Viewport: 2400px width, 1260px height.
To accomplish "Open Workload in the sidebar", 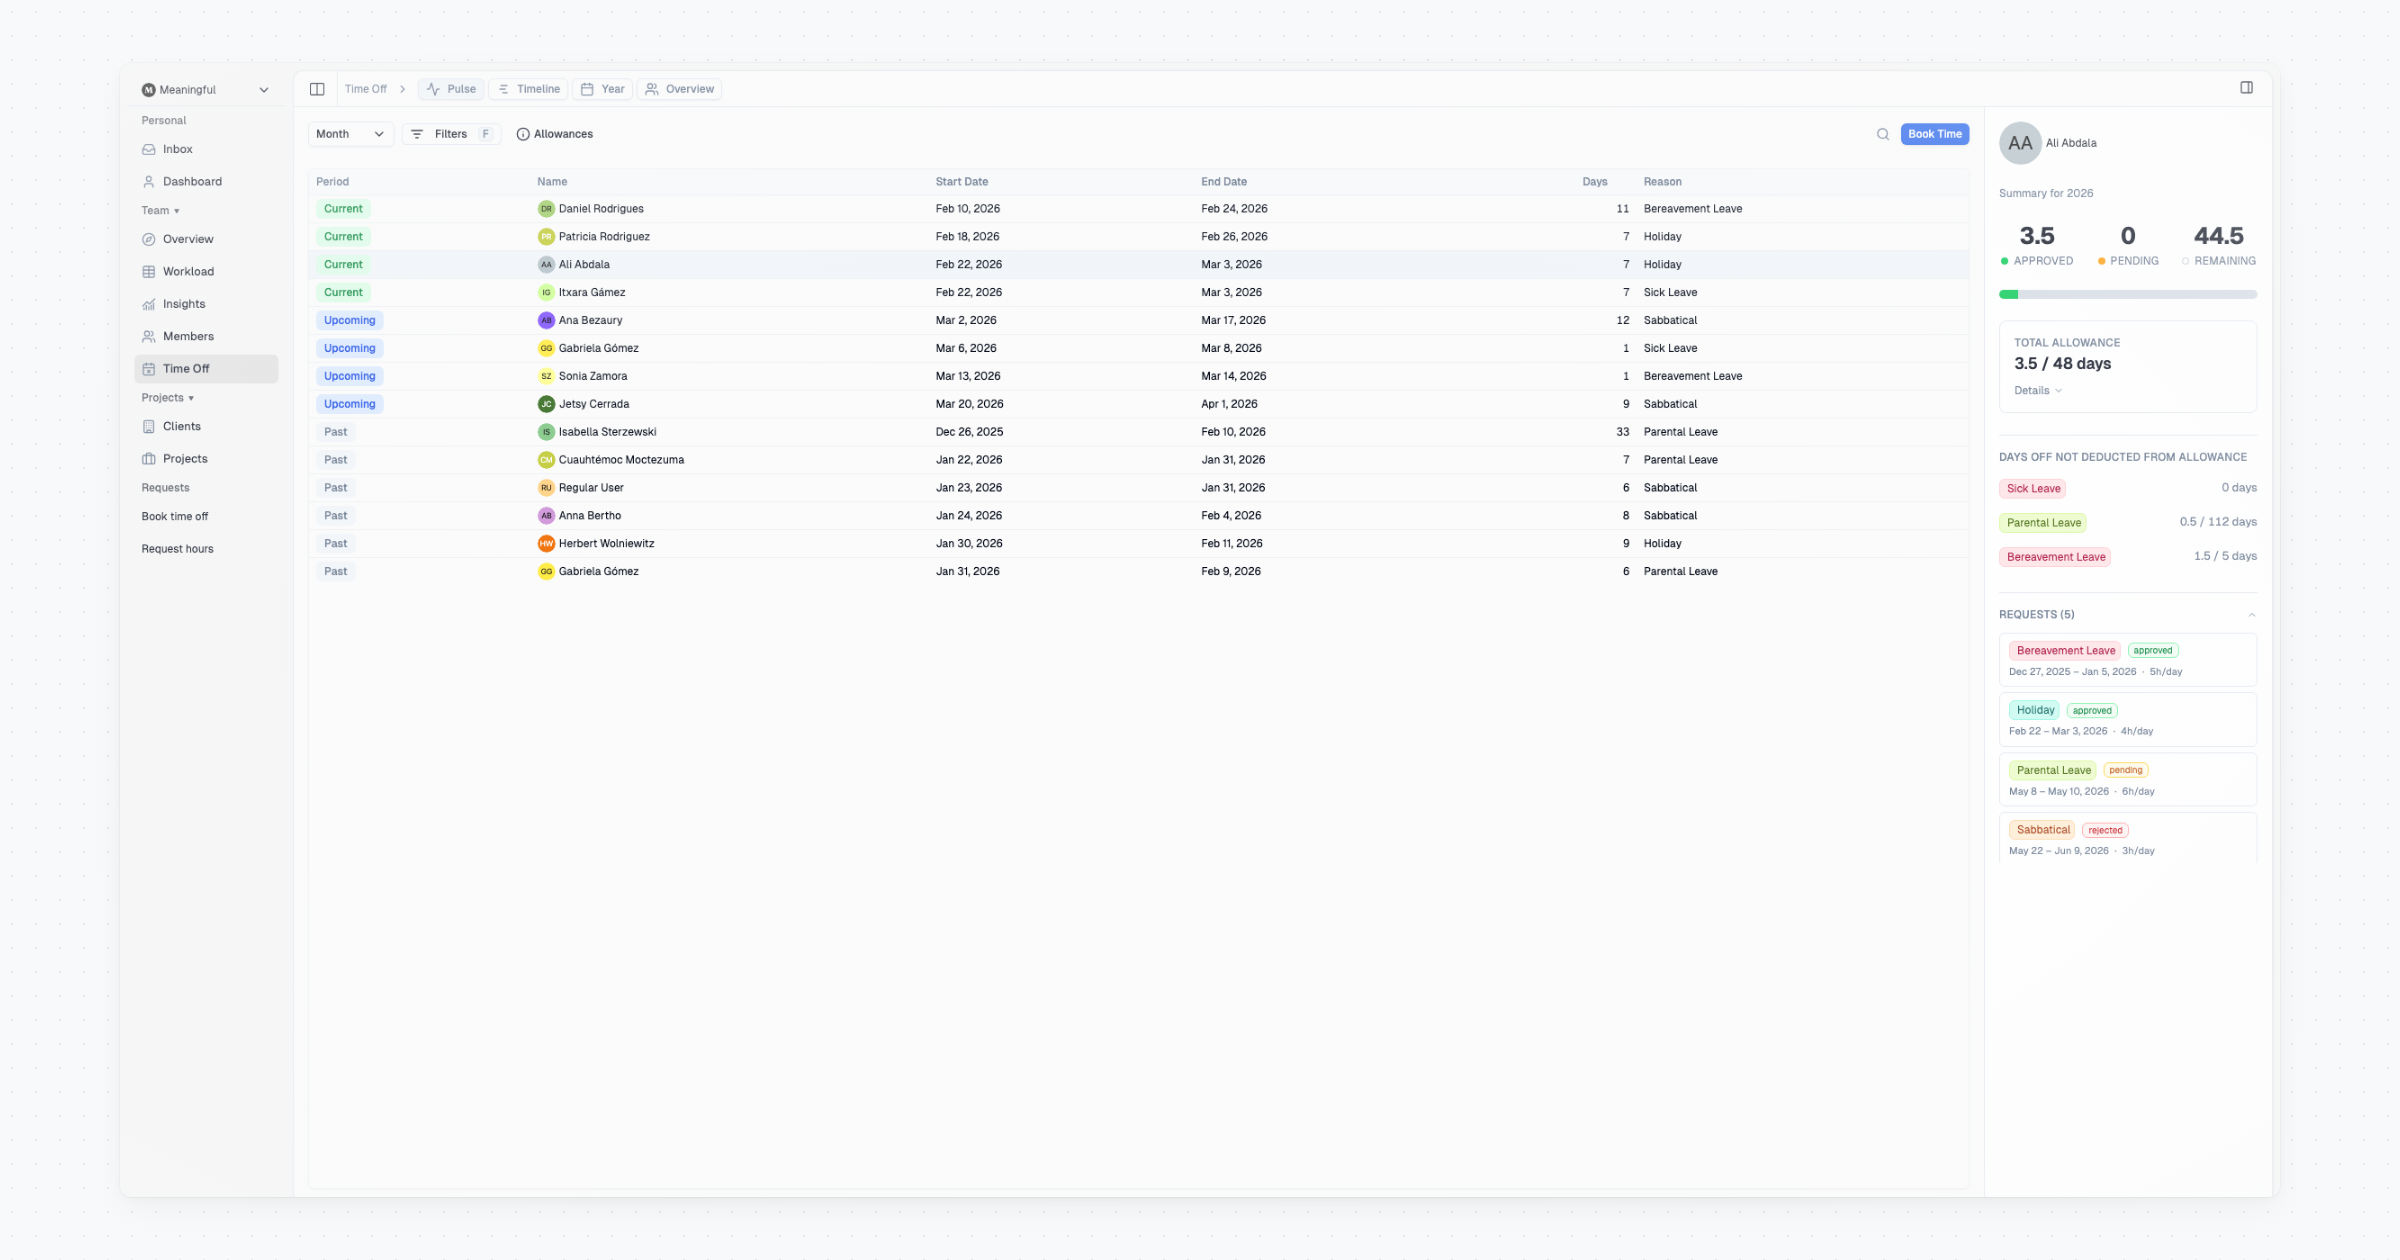I will coord(188,271).
